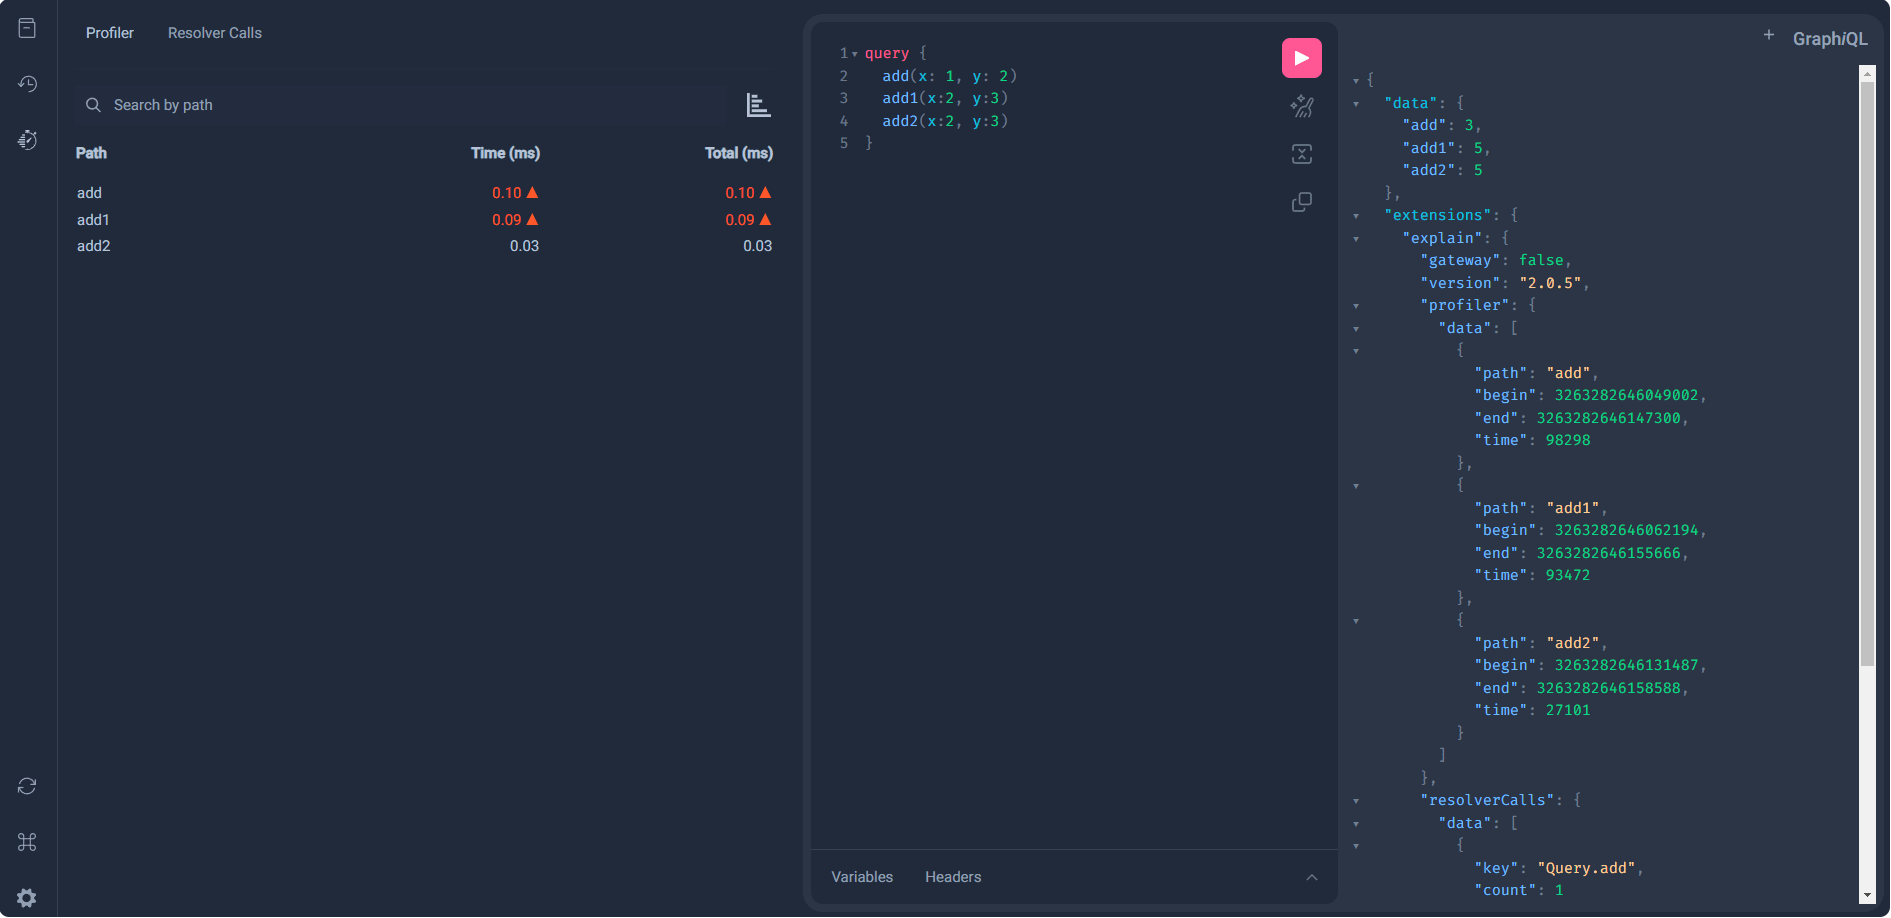Click search magnifier icon in path field
The image size is (1891, 918).
[x=93, y=105]
